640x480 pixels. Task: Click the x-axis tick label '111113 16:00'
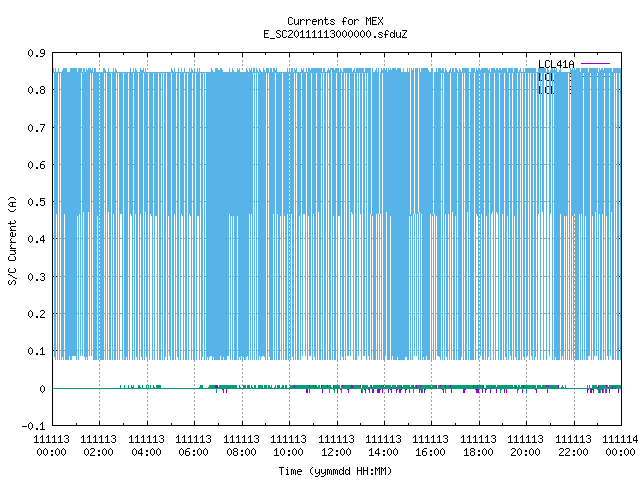click(431, 446)
